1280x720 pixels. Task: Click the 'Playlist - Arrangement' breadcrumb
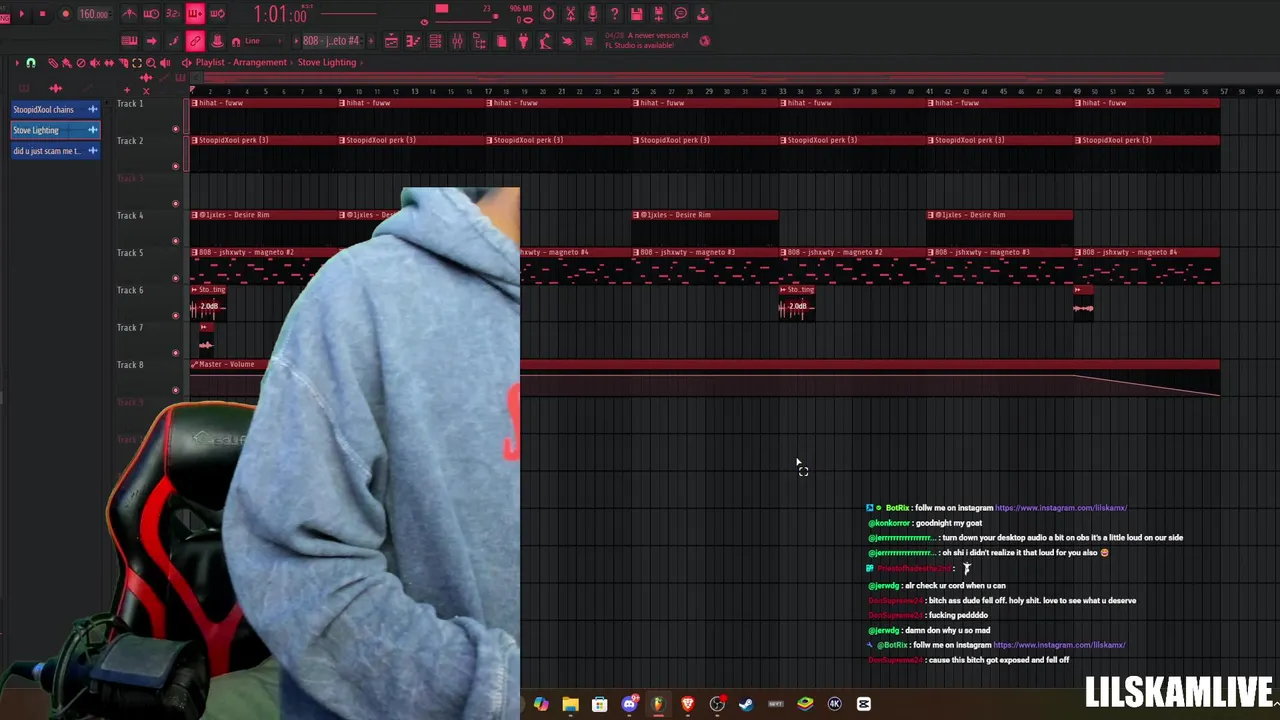point(241,62)
